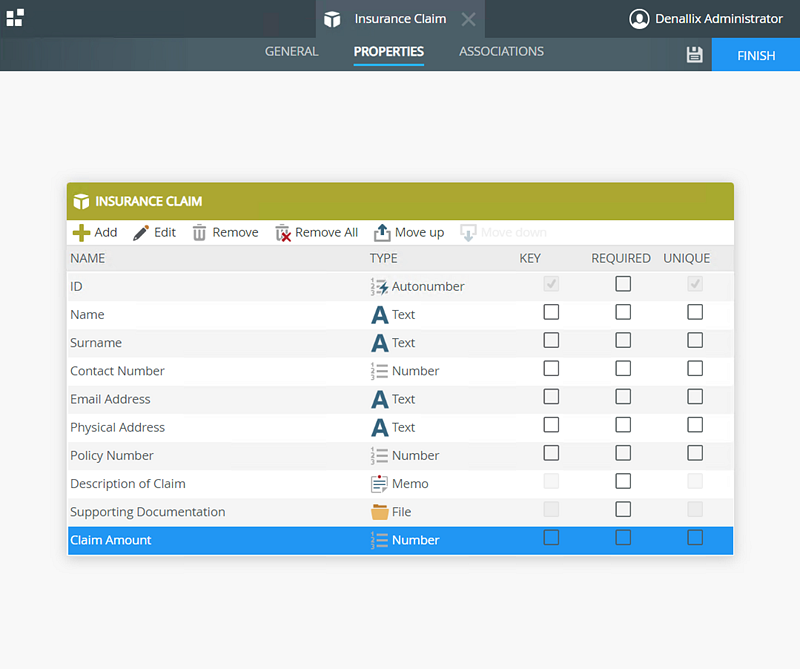Open the Associations tab
The height and width of the screenshot is (669, 800).
pos(501,52)
